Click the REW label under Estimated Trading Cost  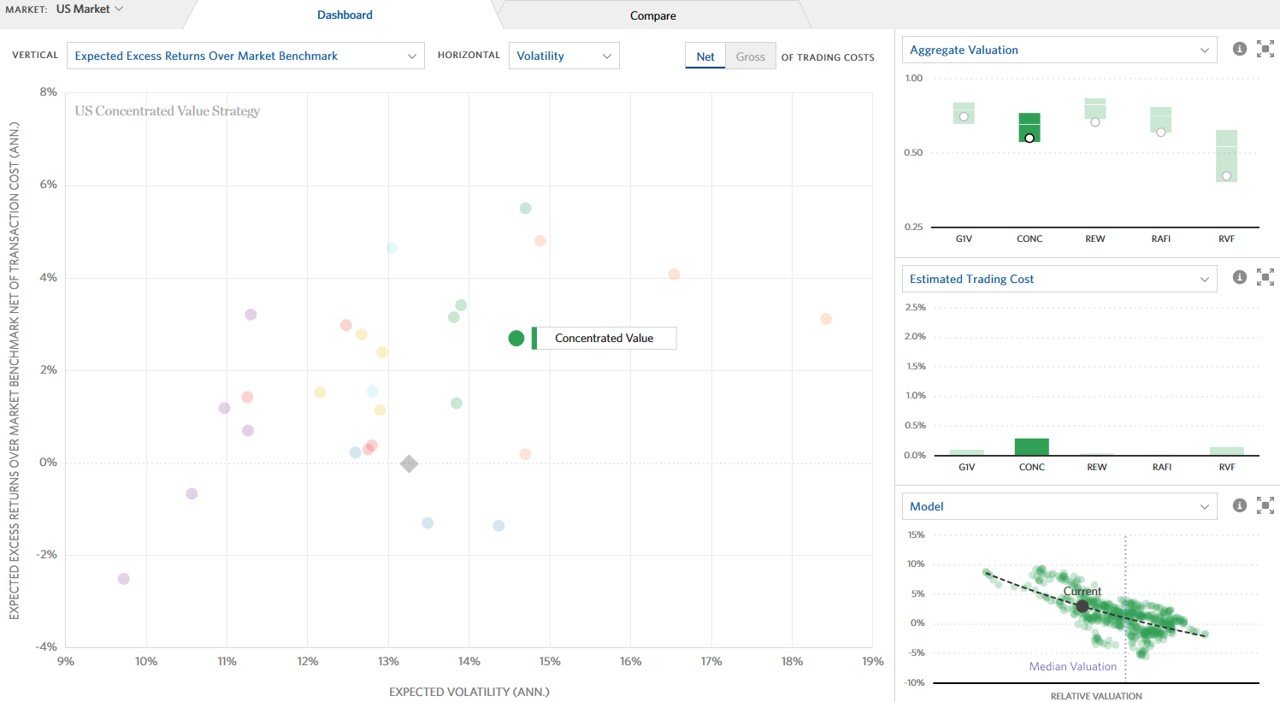[1097, 467]
